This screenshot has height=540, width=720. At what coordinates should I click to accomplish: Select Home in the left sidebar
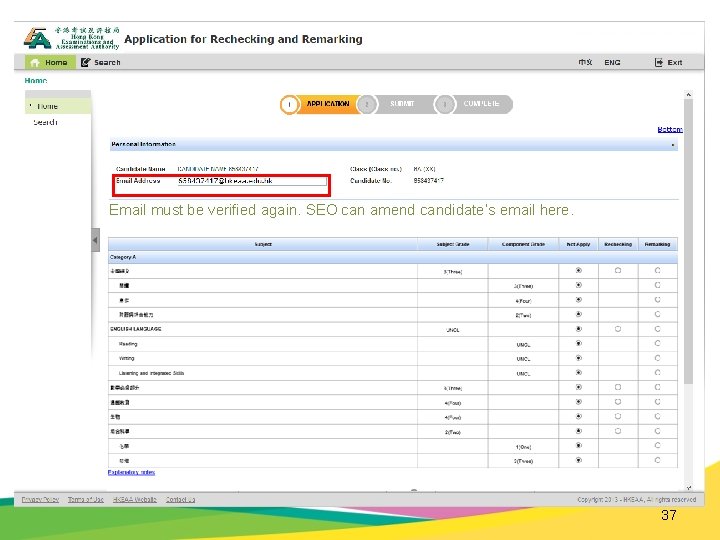tap(58, 106)
